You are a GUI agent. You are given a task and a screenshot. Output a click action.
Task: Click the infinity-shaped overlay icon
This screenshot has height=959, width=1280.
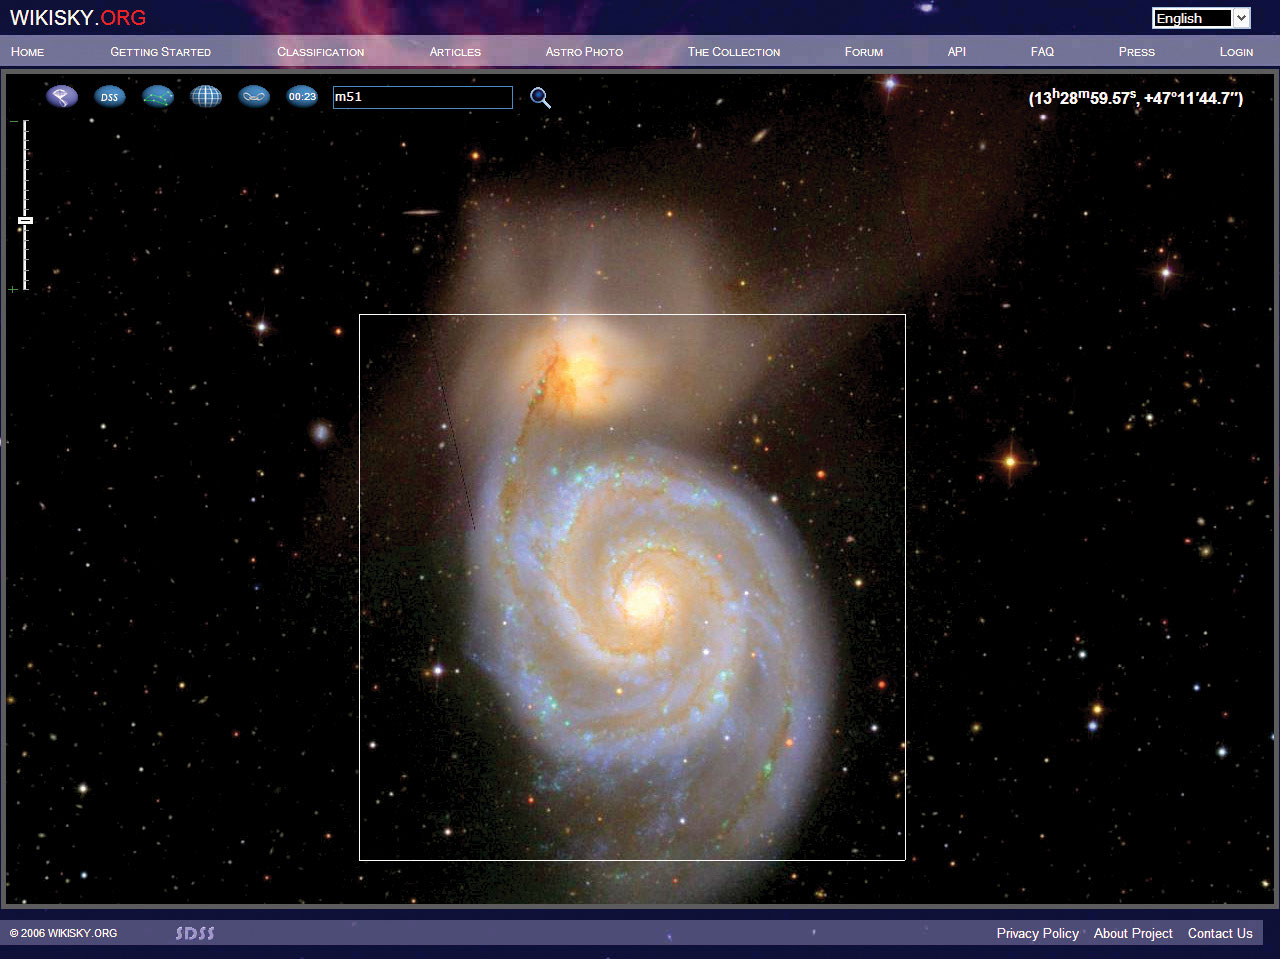pyautogui.click(x=254, y=96)
